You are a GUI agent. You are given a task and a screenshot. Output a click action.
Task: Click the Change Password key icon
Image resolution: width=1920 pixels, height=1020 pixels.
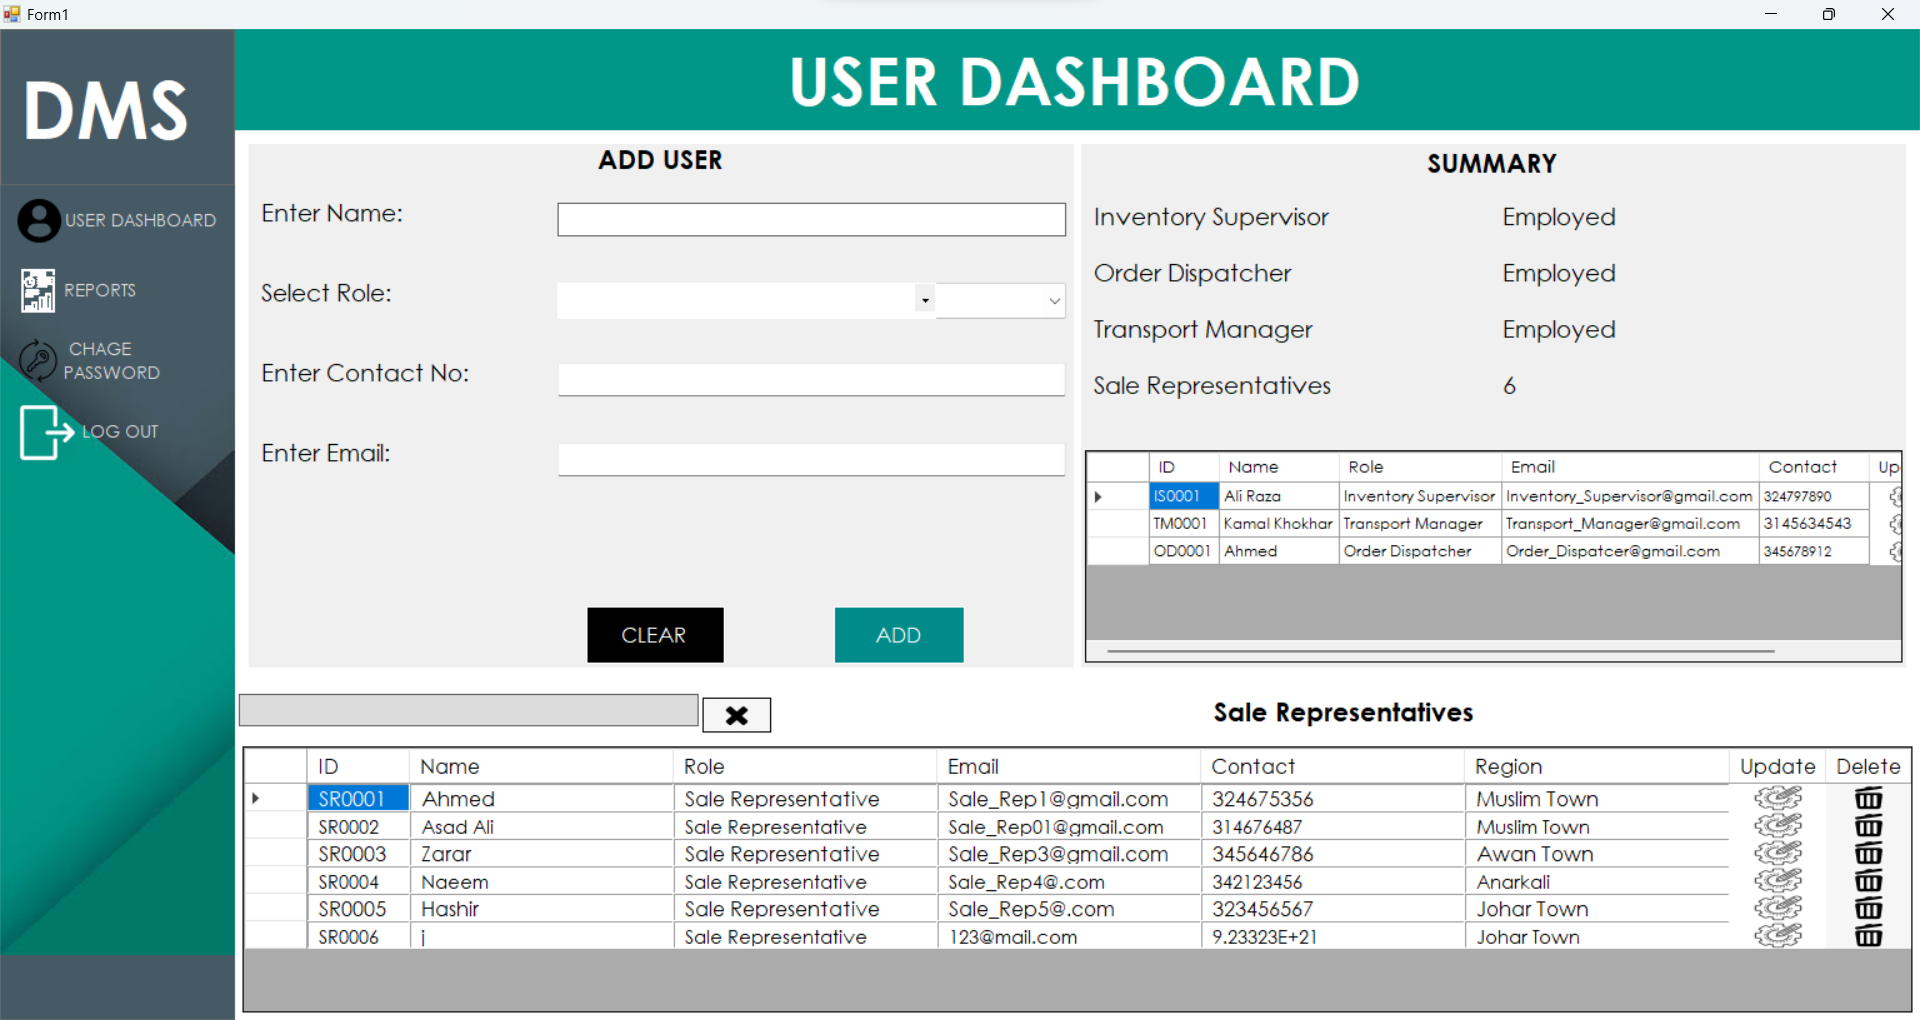point(38,361)
